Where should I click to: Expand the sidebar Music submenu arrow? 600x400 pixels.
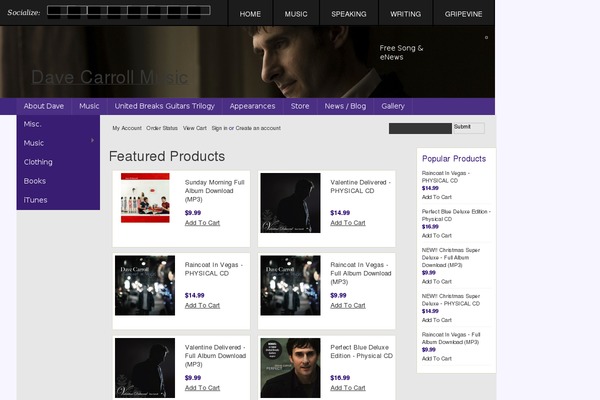[92, 140]
